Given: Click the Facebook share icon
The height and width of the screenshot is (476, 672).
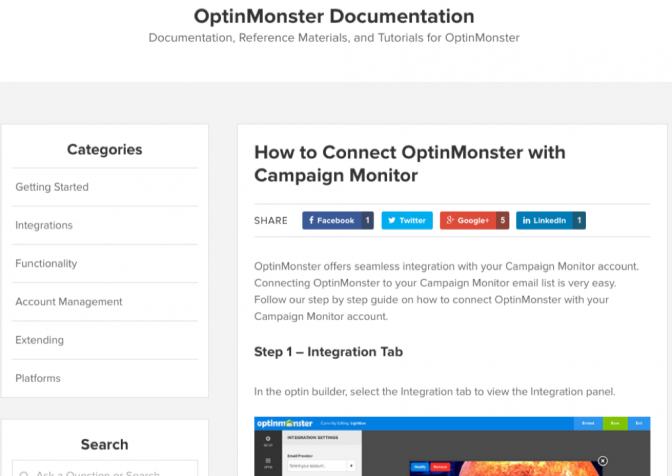Looking at the screenshot, I should 311,220.
